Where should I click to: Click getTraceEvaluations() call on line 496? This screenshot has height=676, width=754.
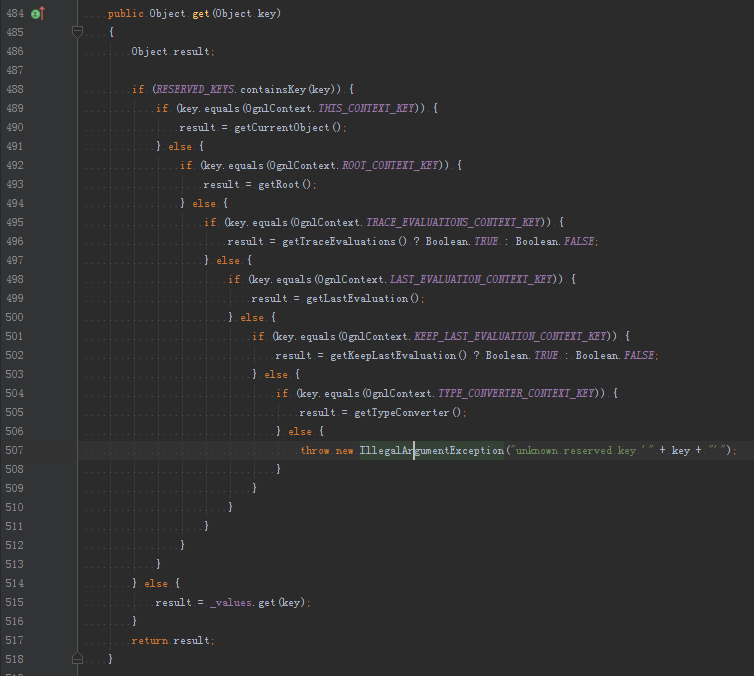point(345,241)
